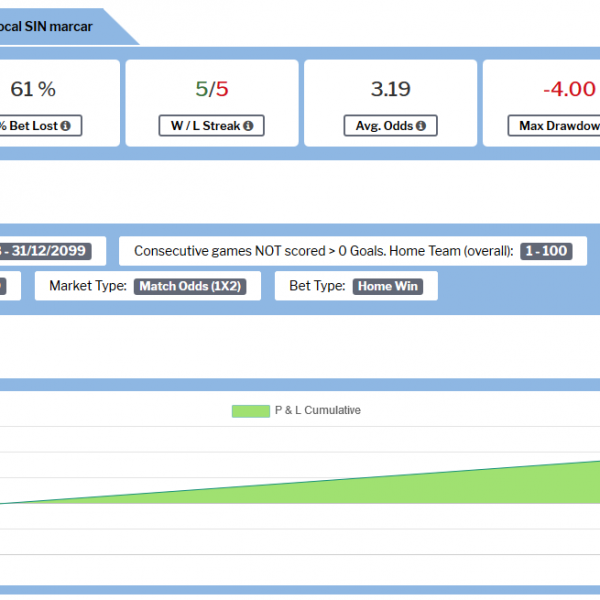
Task: Click info icon beside W / L Streak
Action: tap(248, 126)
